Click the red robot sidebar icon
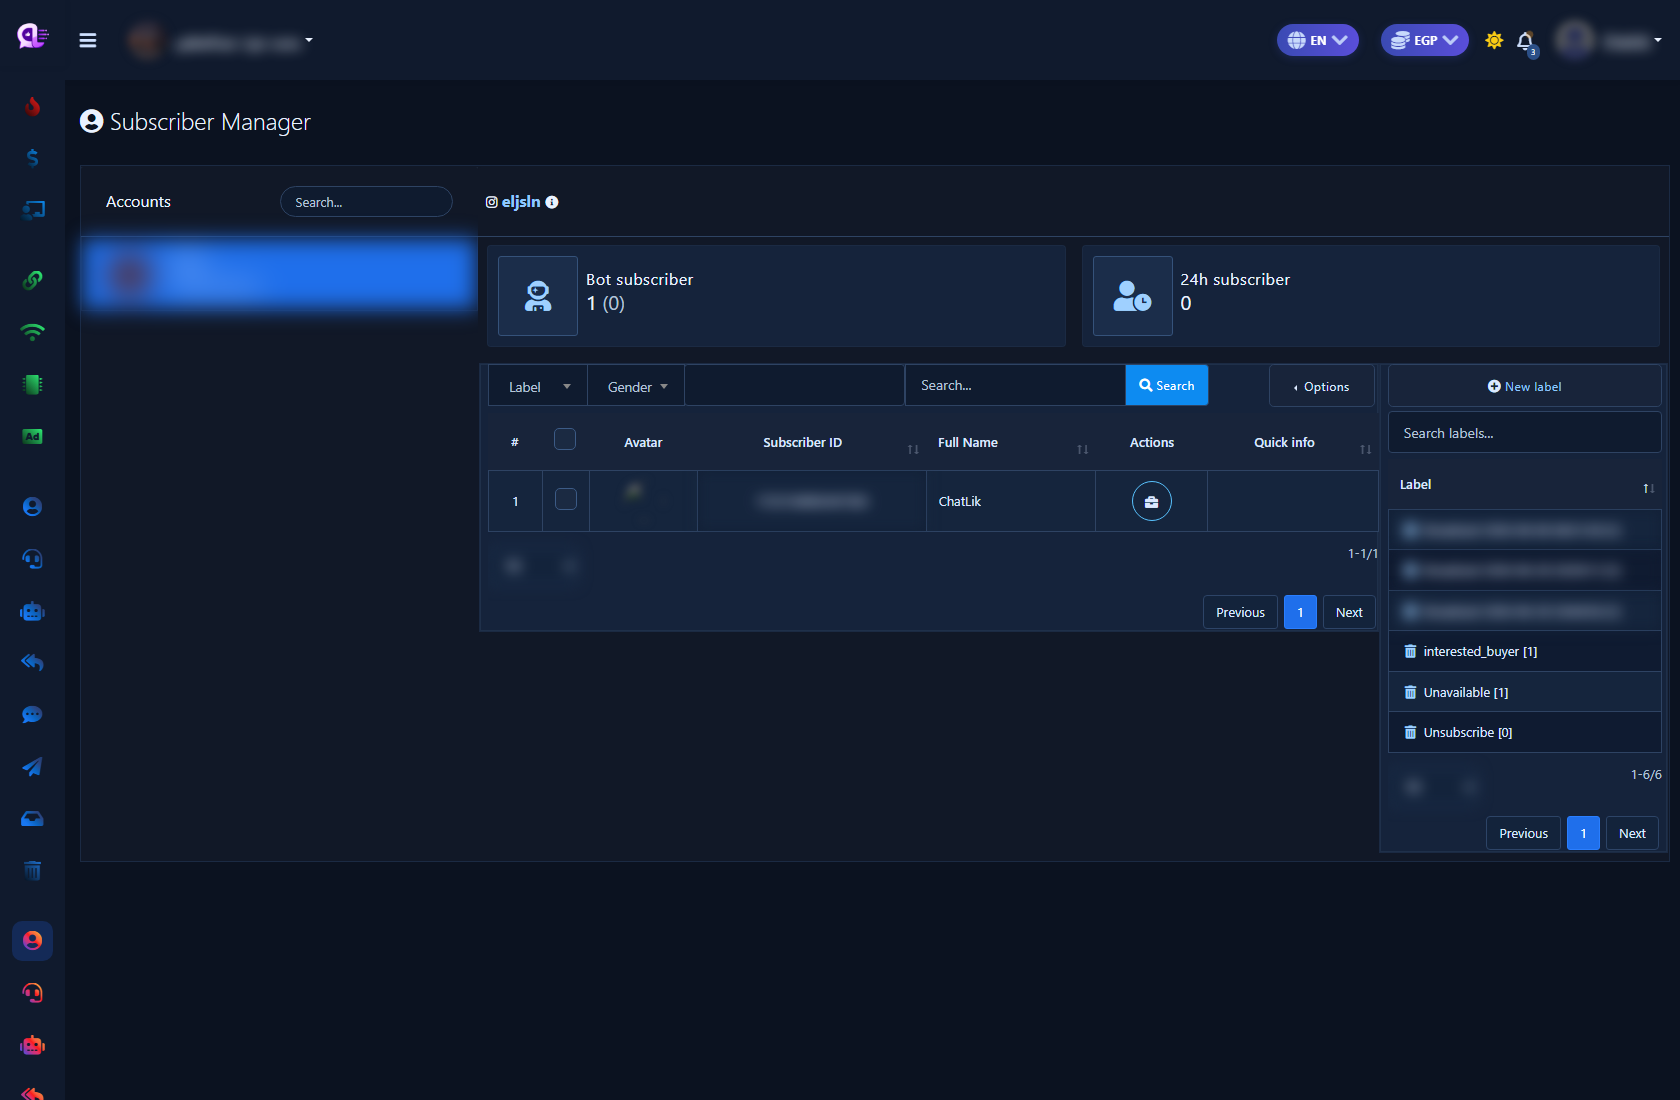This screenshot has width=1680, height=1100. coord(32,1045)
